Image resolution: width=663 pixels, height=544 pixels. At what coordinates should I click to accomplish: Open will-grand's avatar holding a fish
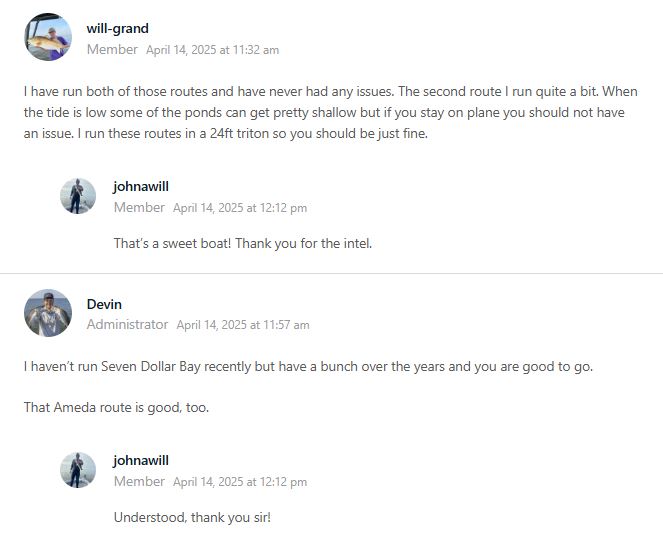[x=48, y=37]
